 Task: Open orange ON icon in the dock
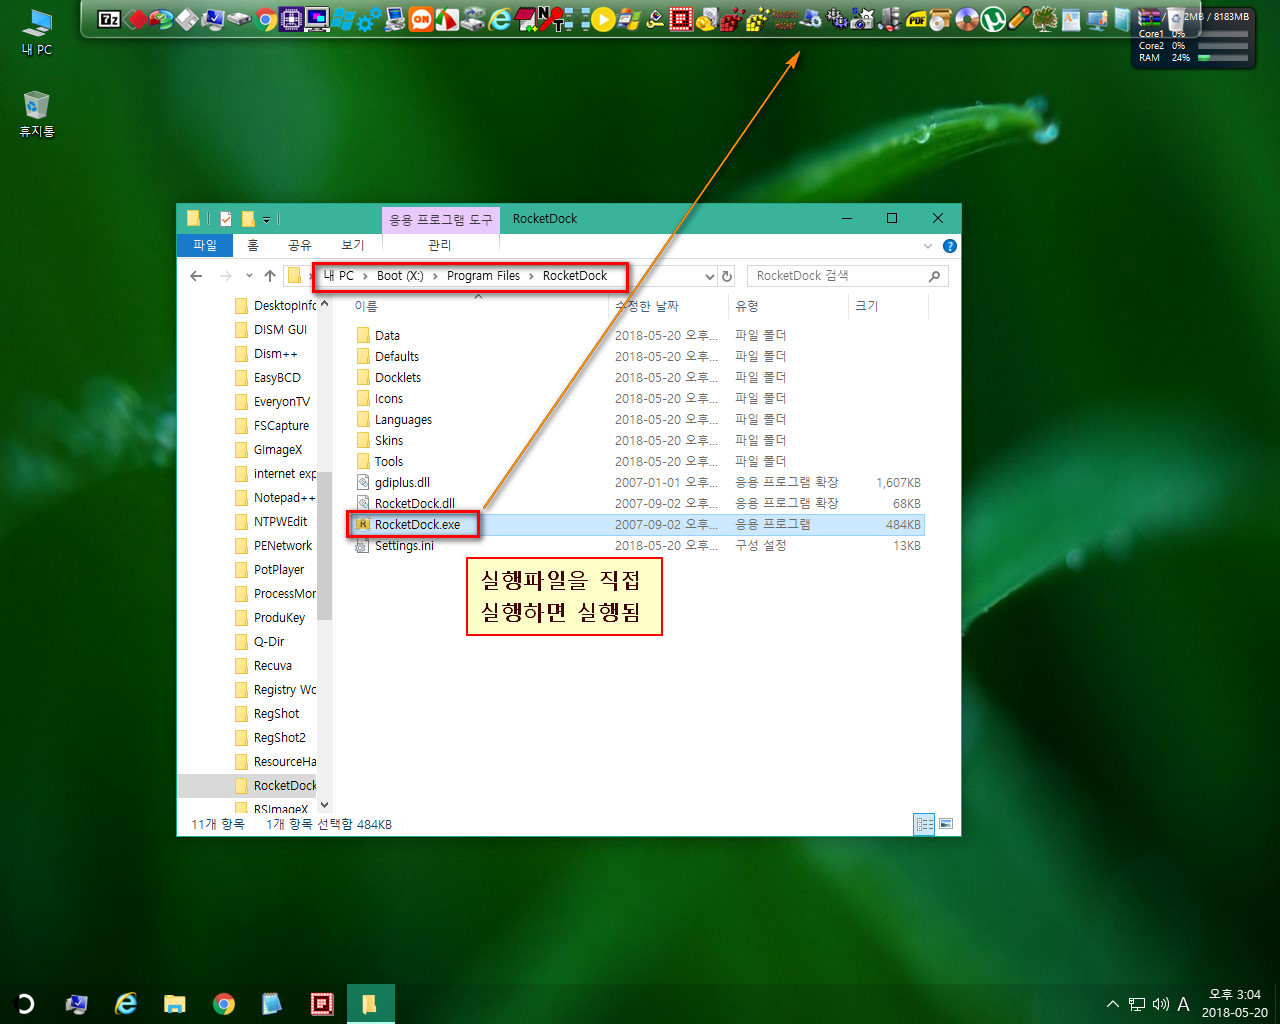[421, 19]
